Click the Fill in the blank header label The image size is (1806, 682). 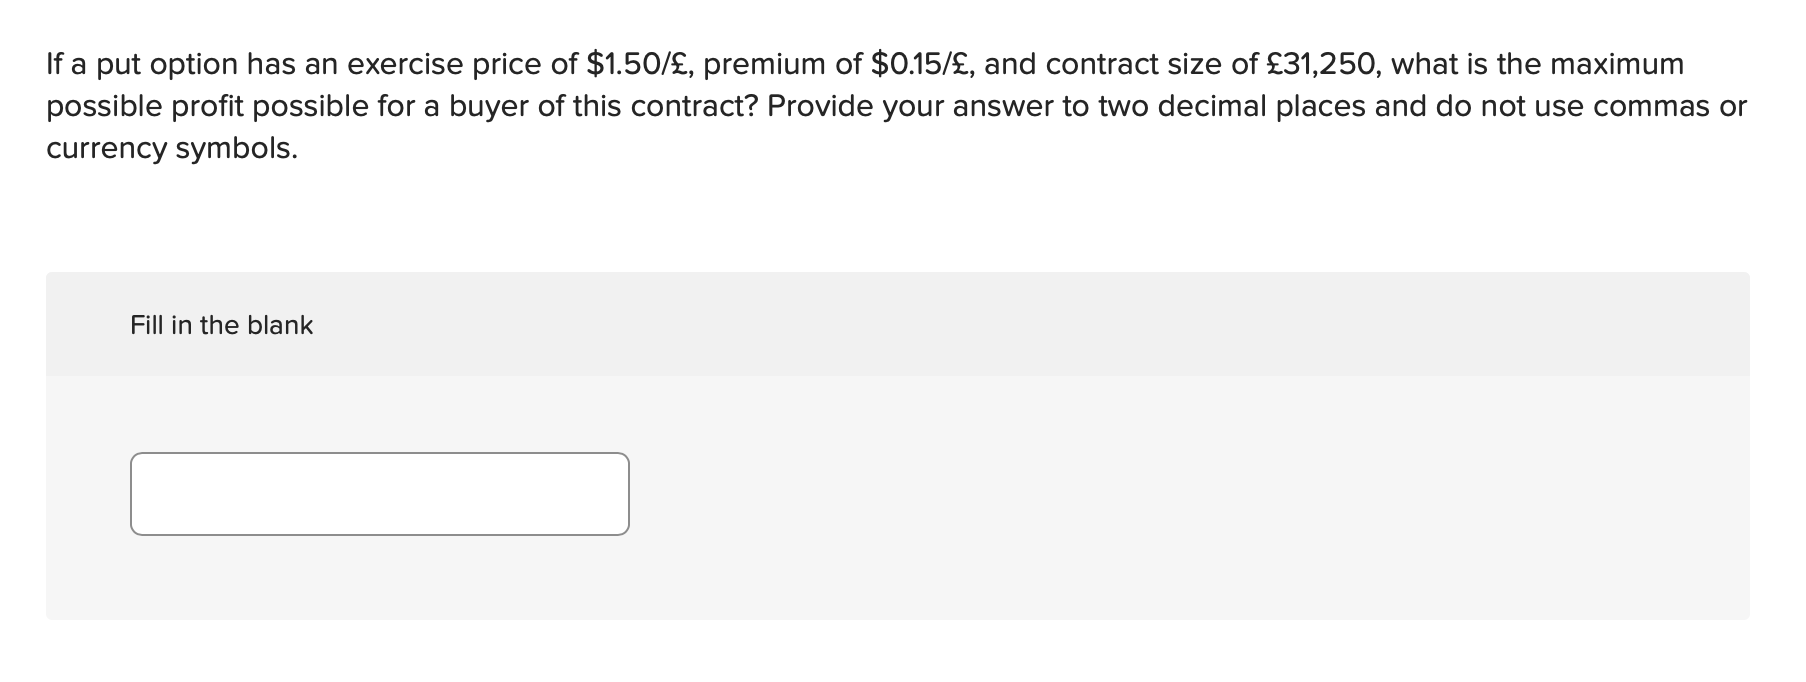tap(222, 324)
